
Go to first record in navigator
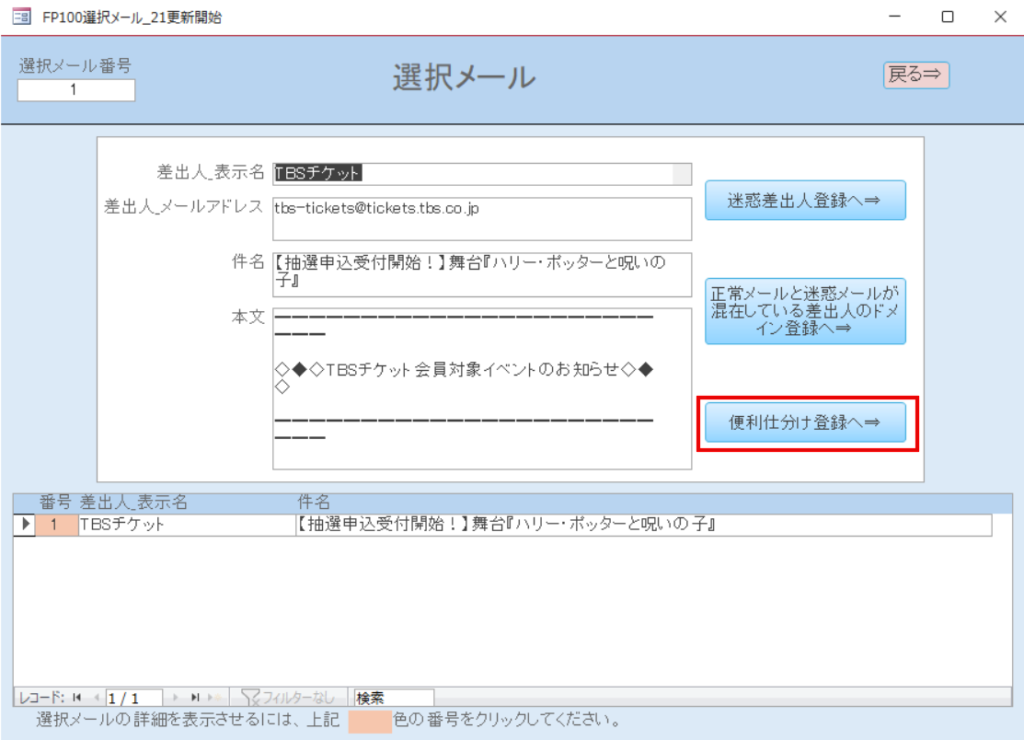coord(77,697)
